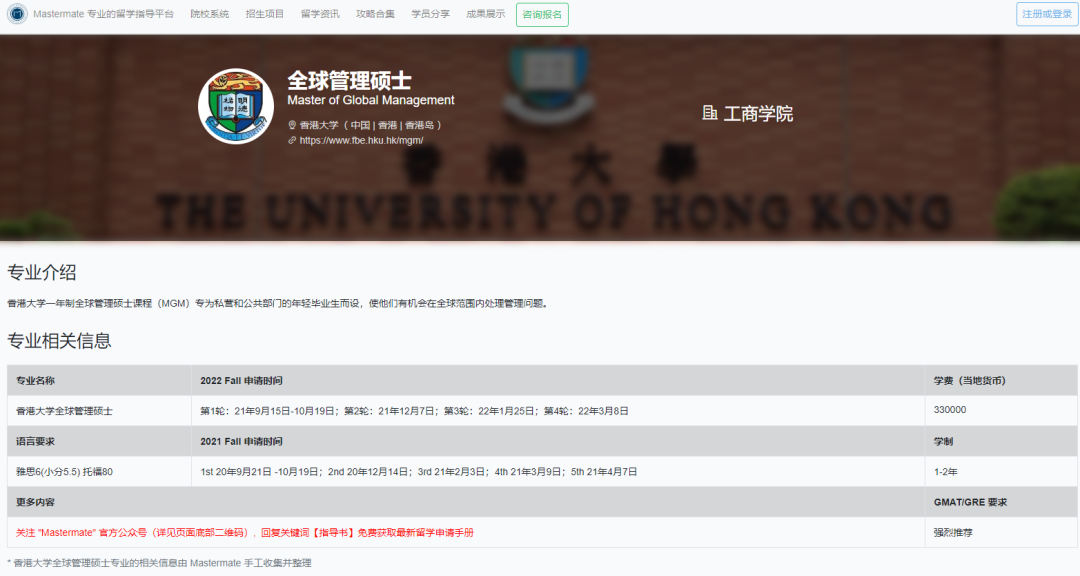Screen dimensions: 1080x576
Task: Click the University of Hong Kong crest
Action: coord(236,106)
